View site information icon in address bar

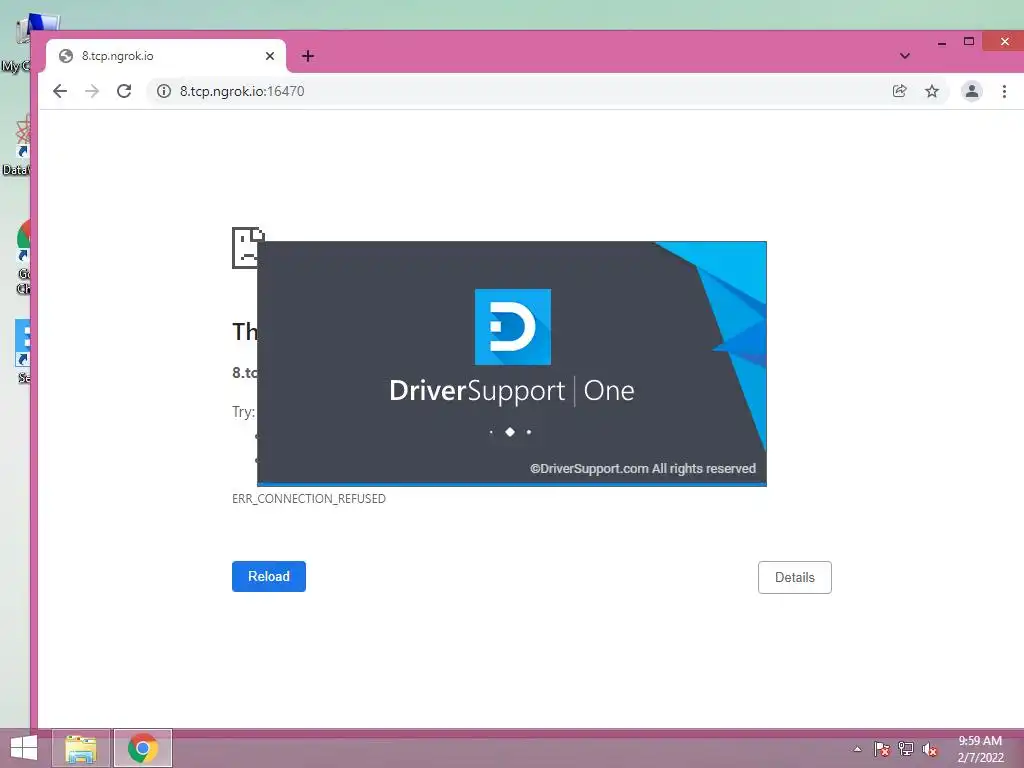coord(164,91)
